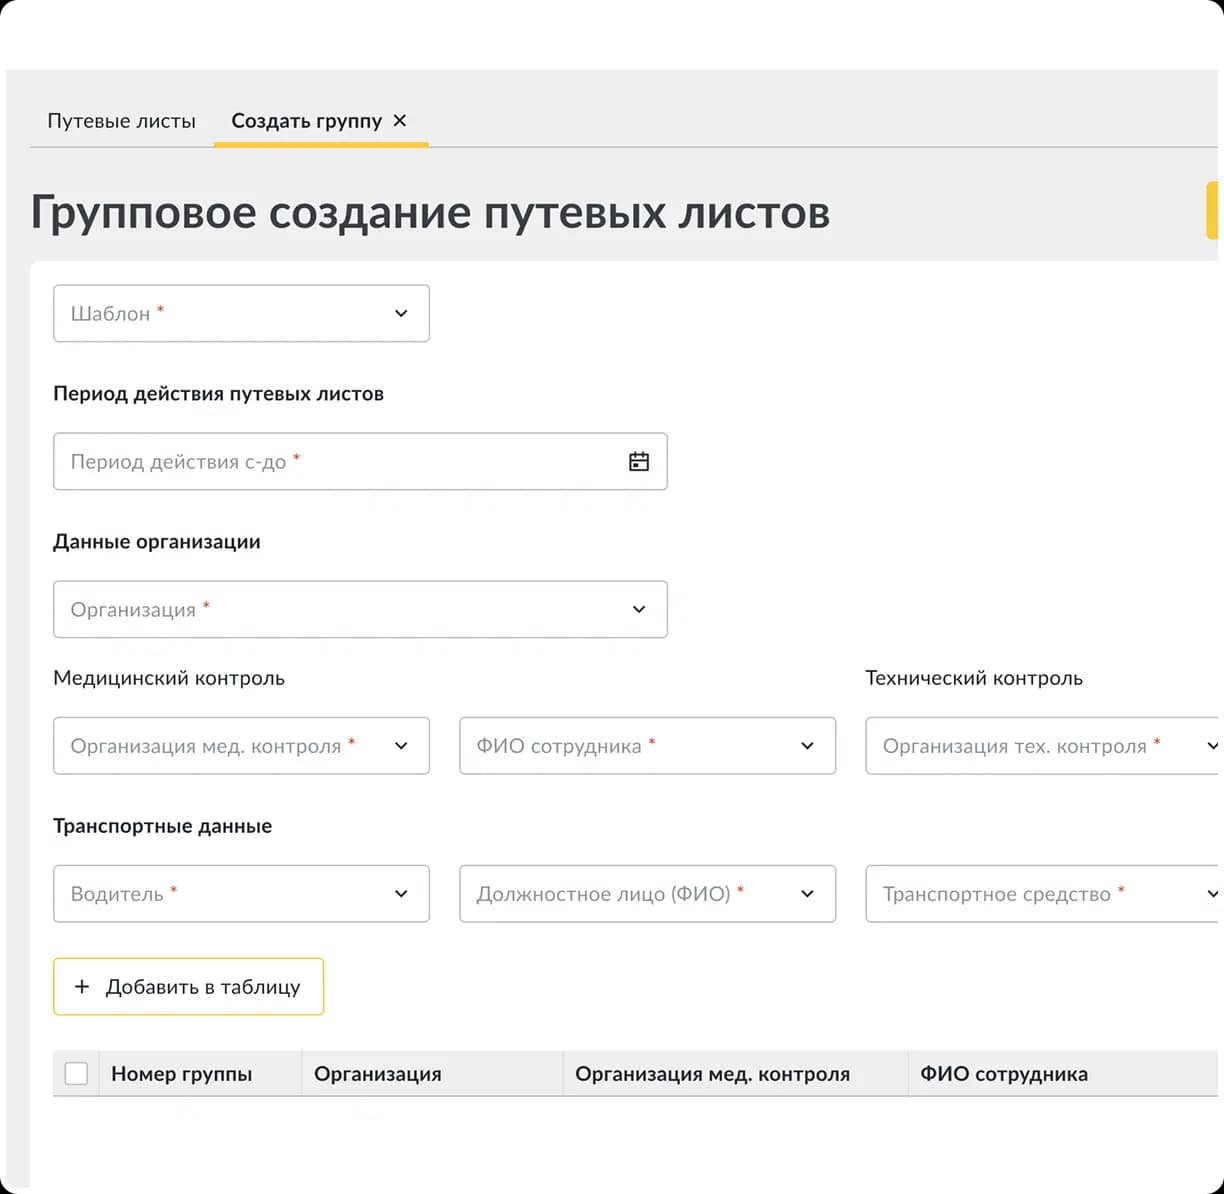Focus the Период действия с-до field
Viewport: 1224px width, 1194px height.
tap(360, 461)
